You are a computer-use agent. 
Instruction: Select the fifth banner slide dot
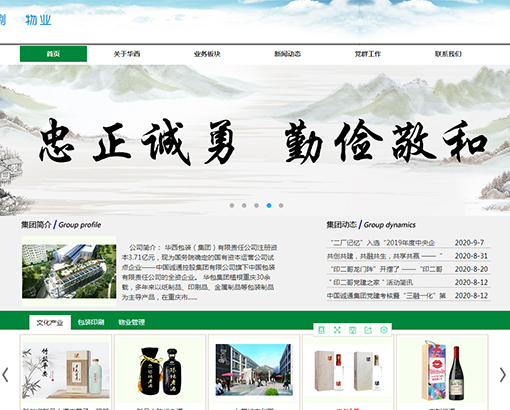click(x=281, y=206)
